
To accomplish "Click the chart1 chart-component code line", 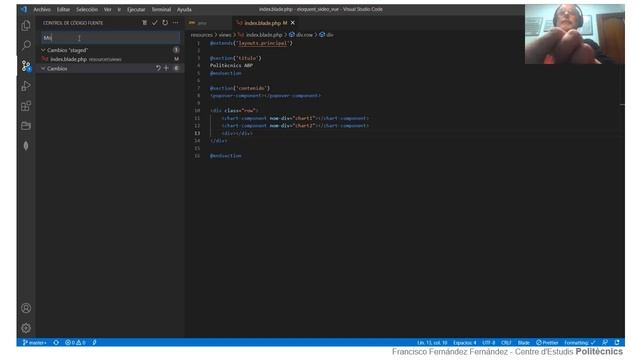I will click(x=295, y=118).
